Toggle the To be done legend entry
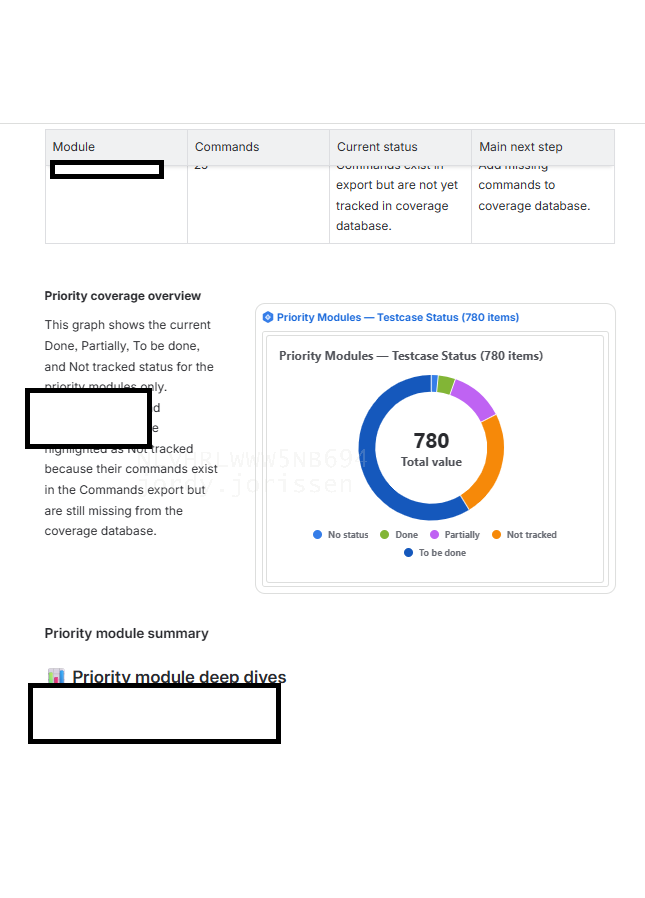The height and width of the screenshot is (898, 645). (x=435, y=553)
